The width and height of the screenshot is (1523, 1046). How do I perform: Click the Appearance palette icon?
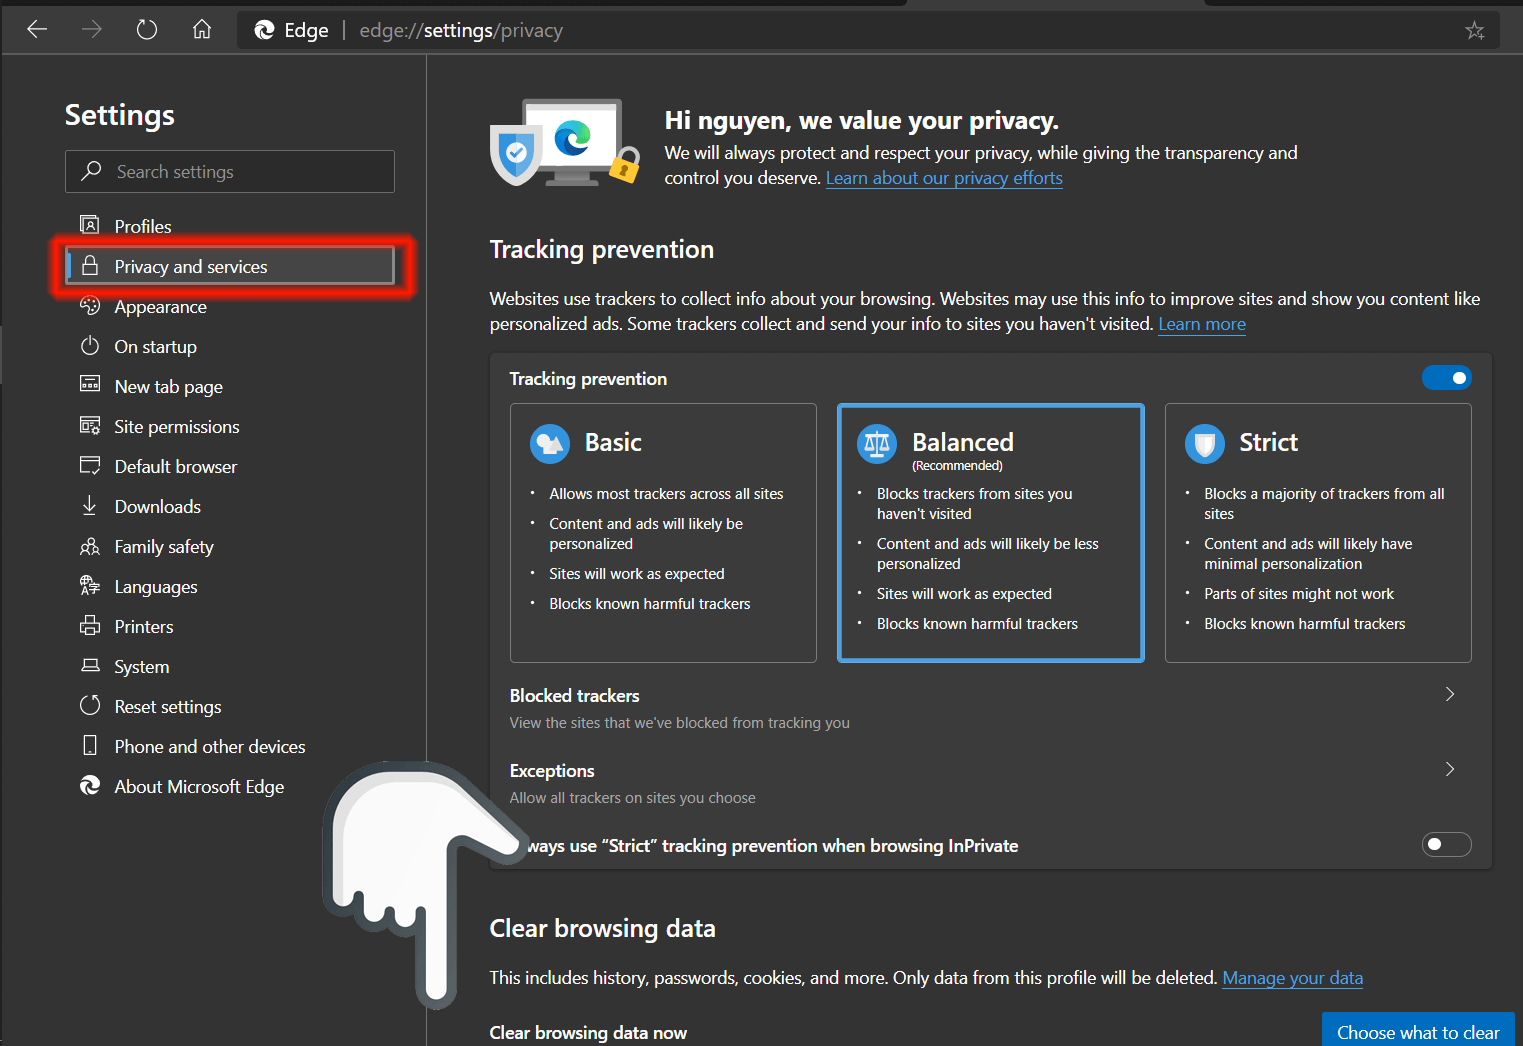(90, 306)
